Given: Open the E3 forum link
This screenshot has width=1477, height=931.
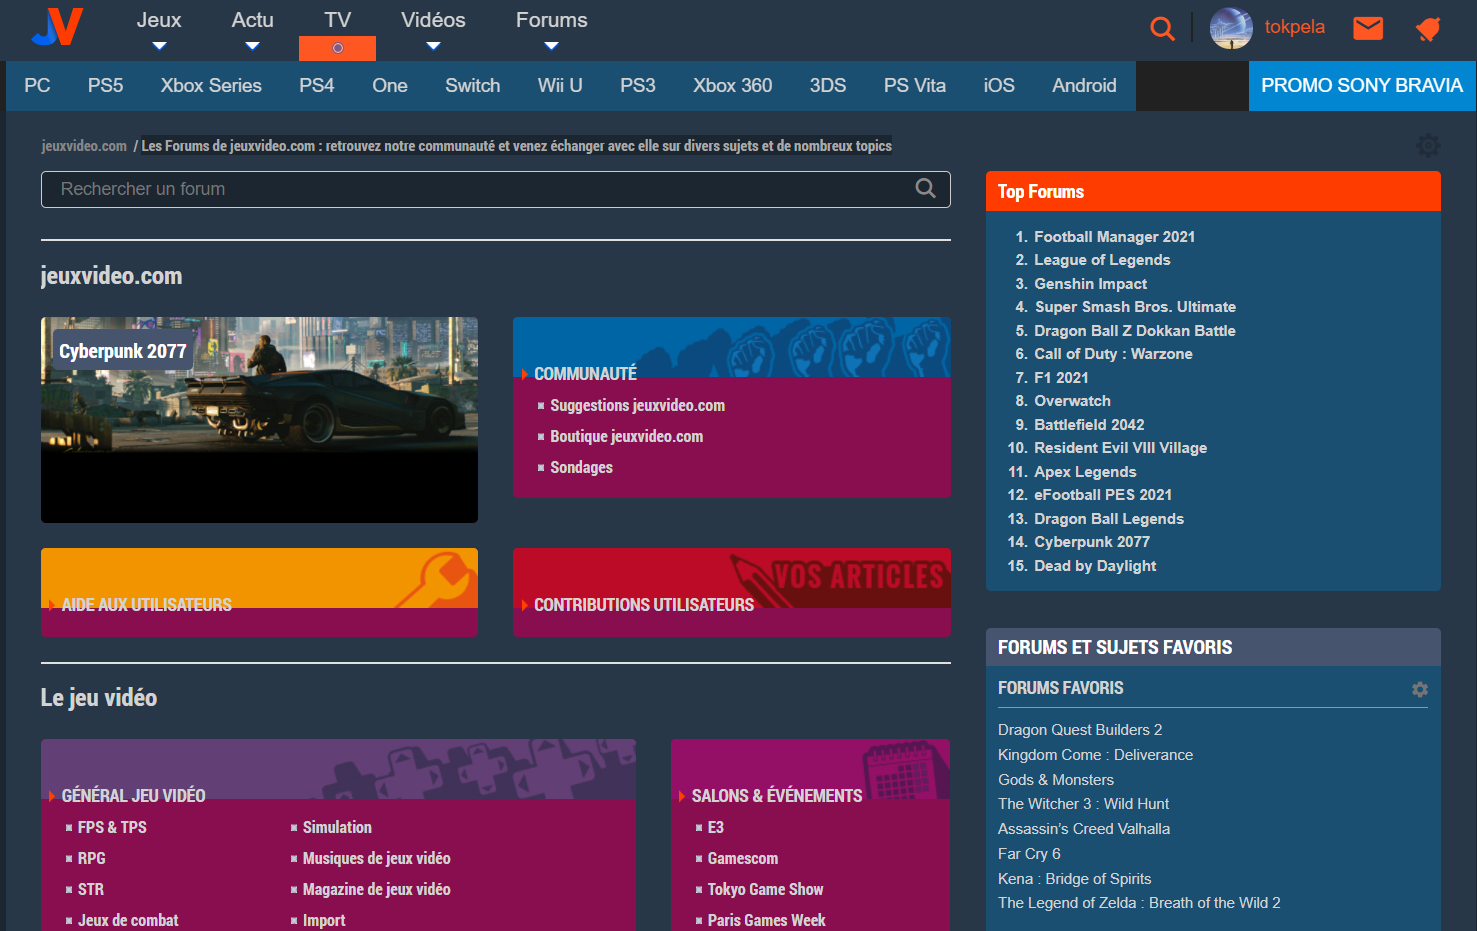Looking at the screenshot, I should (715, 827).
